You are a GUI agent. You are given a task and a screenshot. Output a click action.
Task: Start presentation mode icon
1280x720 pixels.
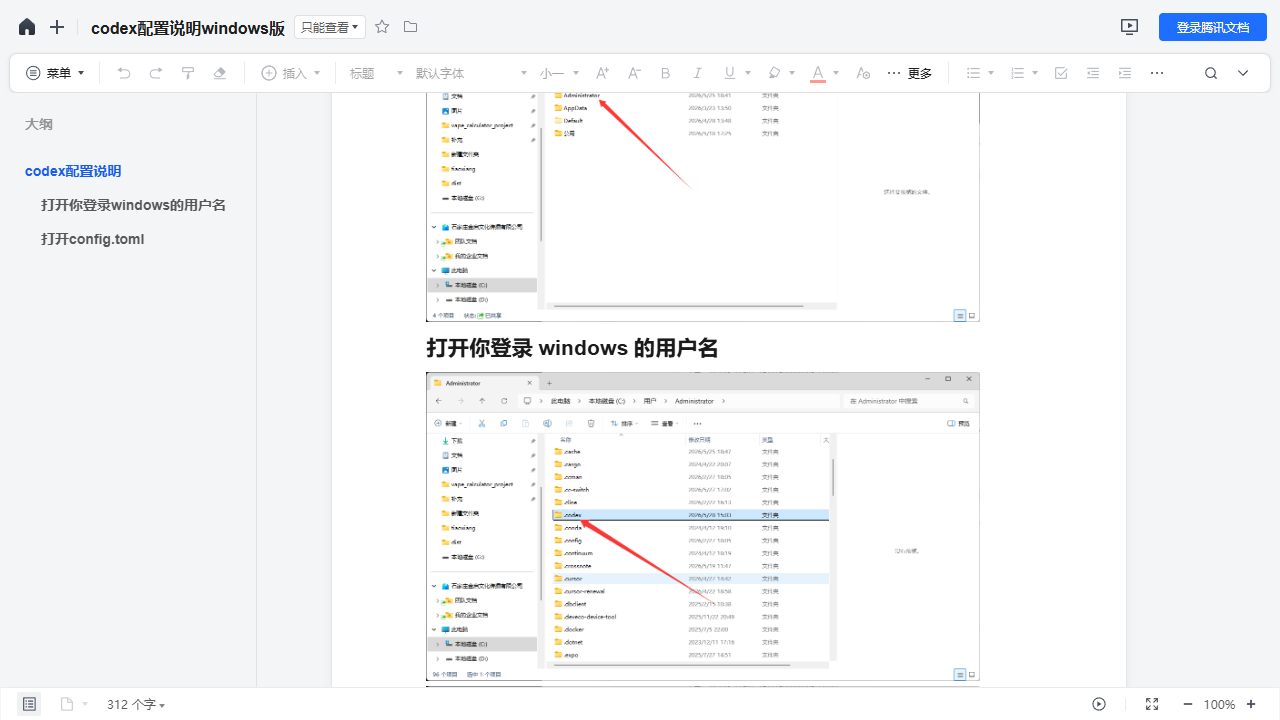(x=1130, y=27)
